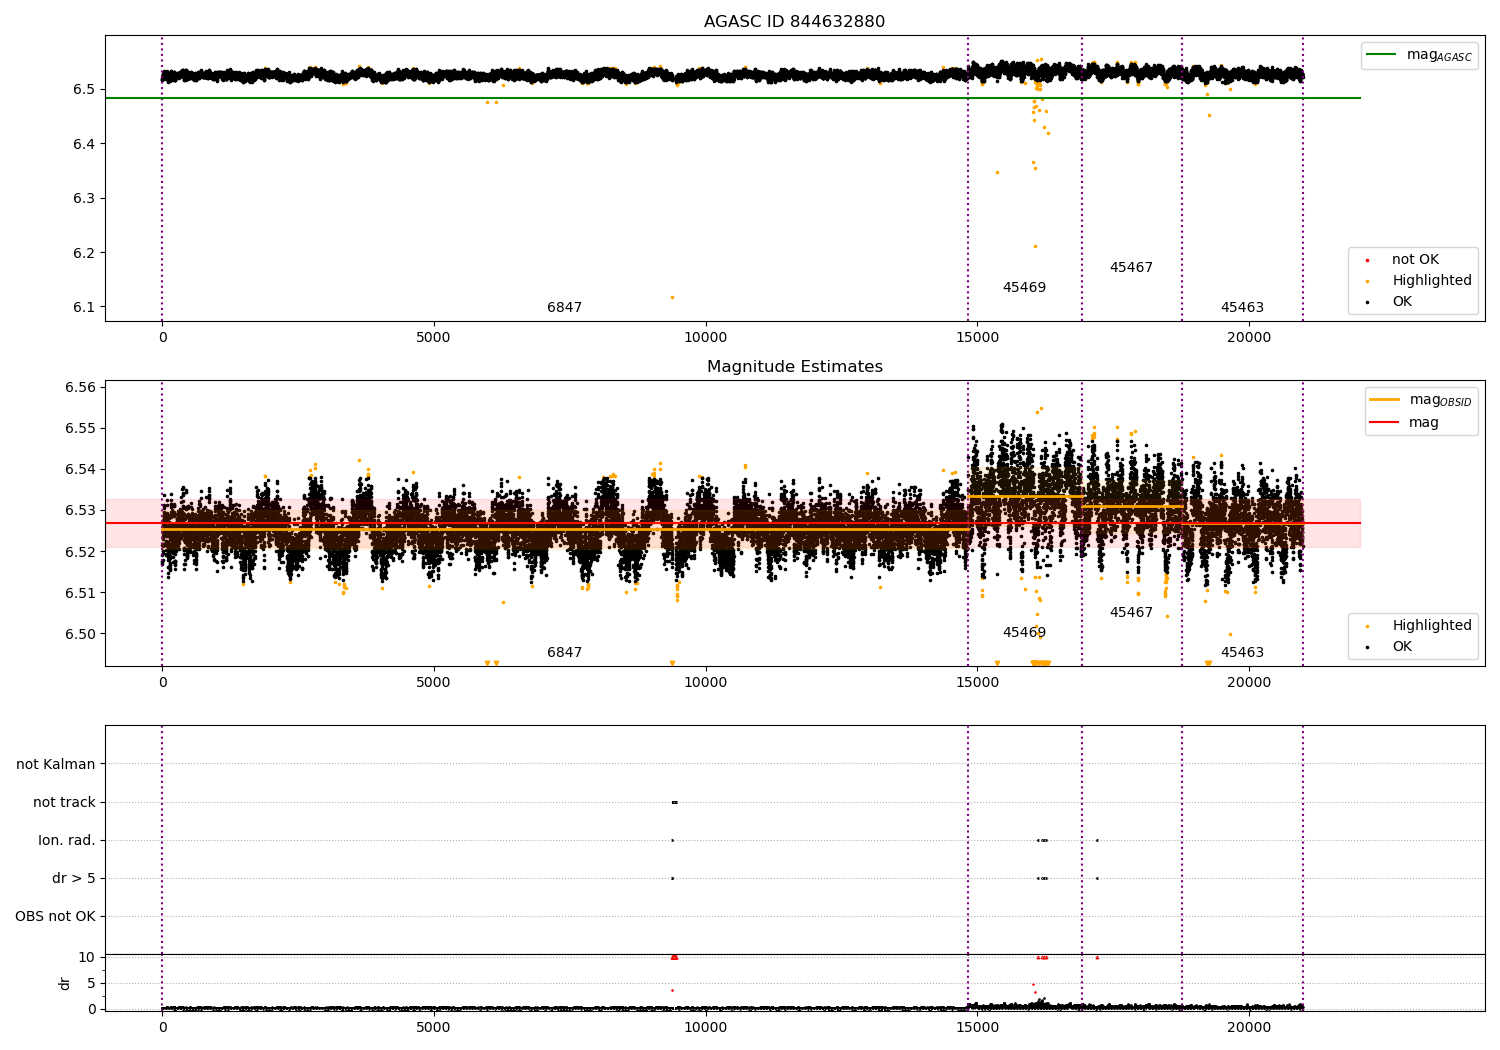The width and height of the screenshot is (1500, 1050).
Task: Click the 'dr' y-axis label in bottom plot
Action: click(x=65, y=983)
